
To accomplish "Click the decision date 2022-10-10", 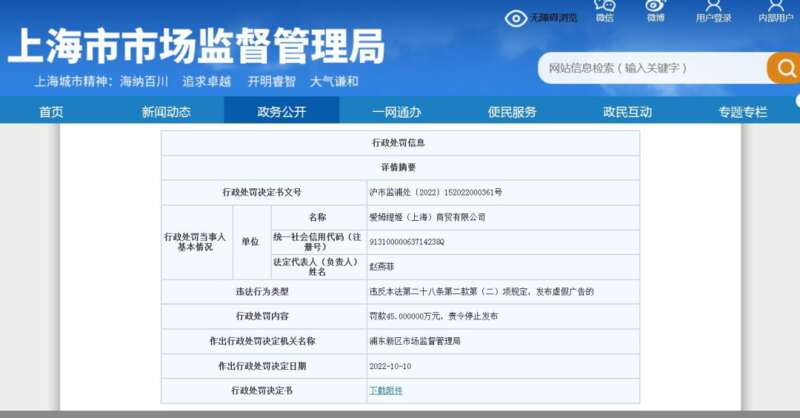I will 390,366.
